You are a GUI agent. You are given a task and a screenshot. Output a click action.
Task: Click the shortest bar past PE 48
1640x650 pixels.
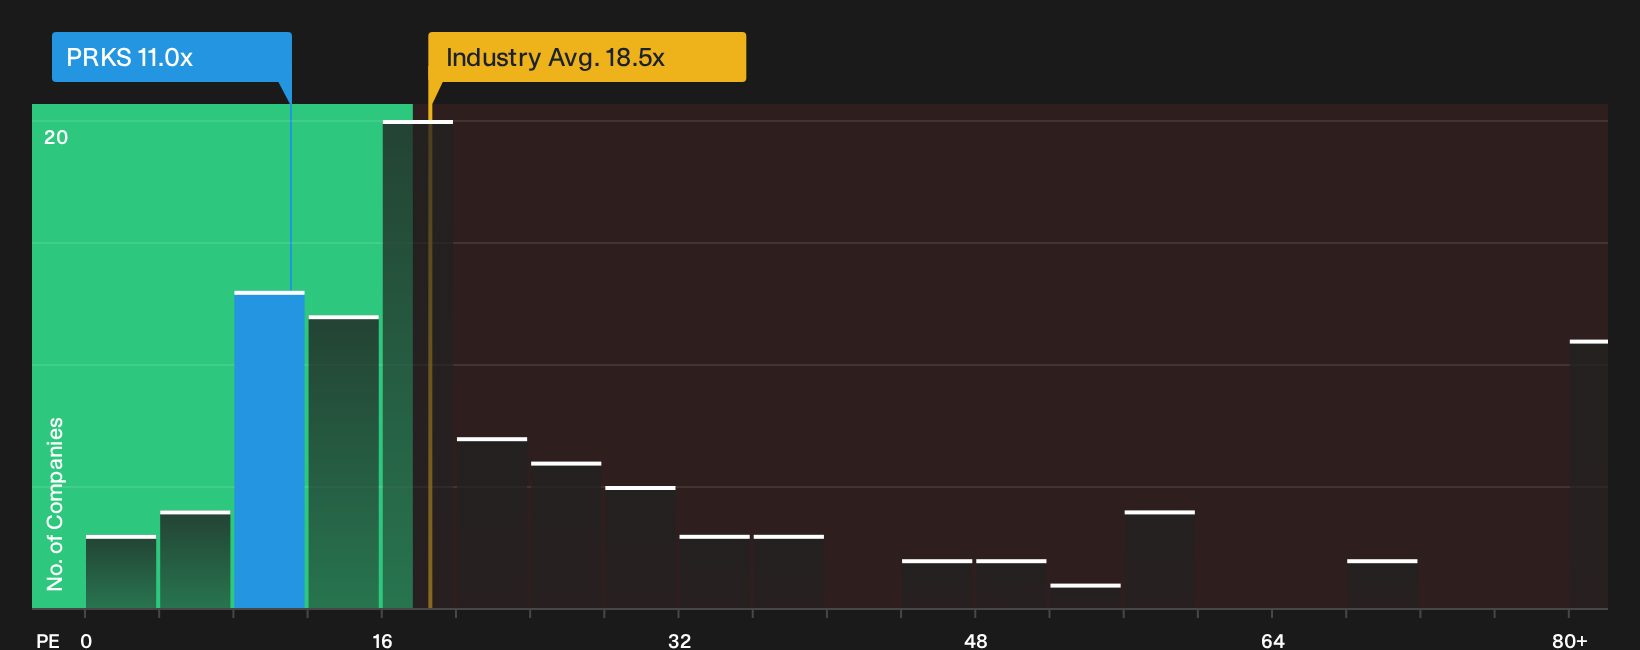point(1085,596)
